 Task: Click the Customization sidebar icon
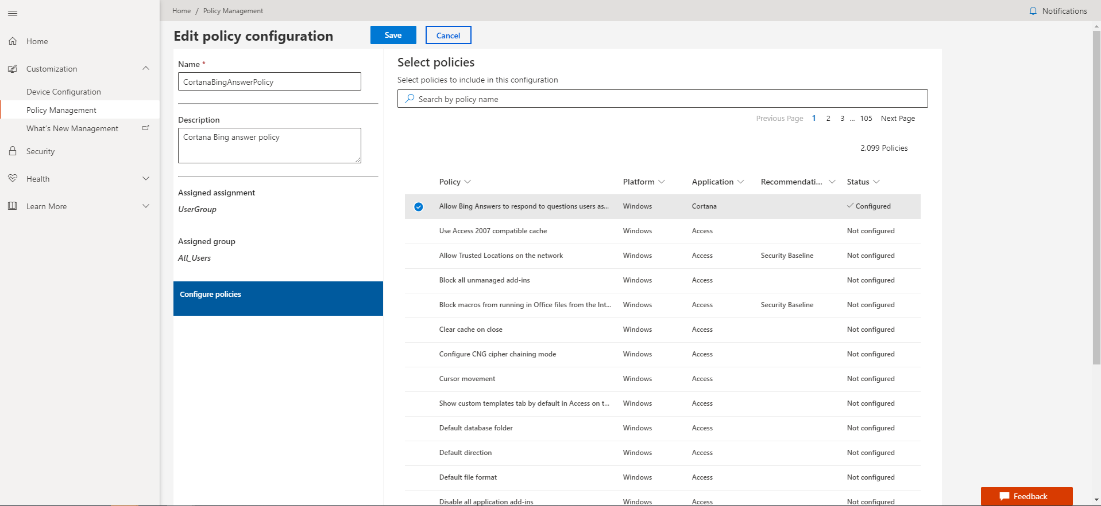12,69
